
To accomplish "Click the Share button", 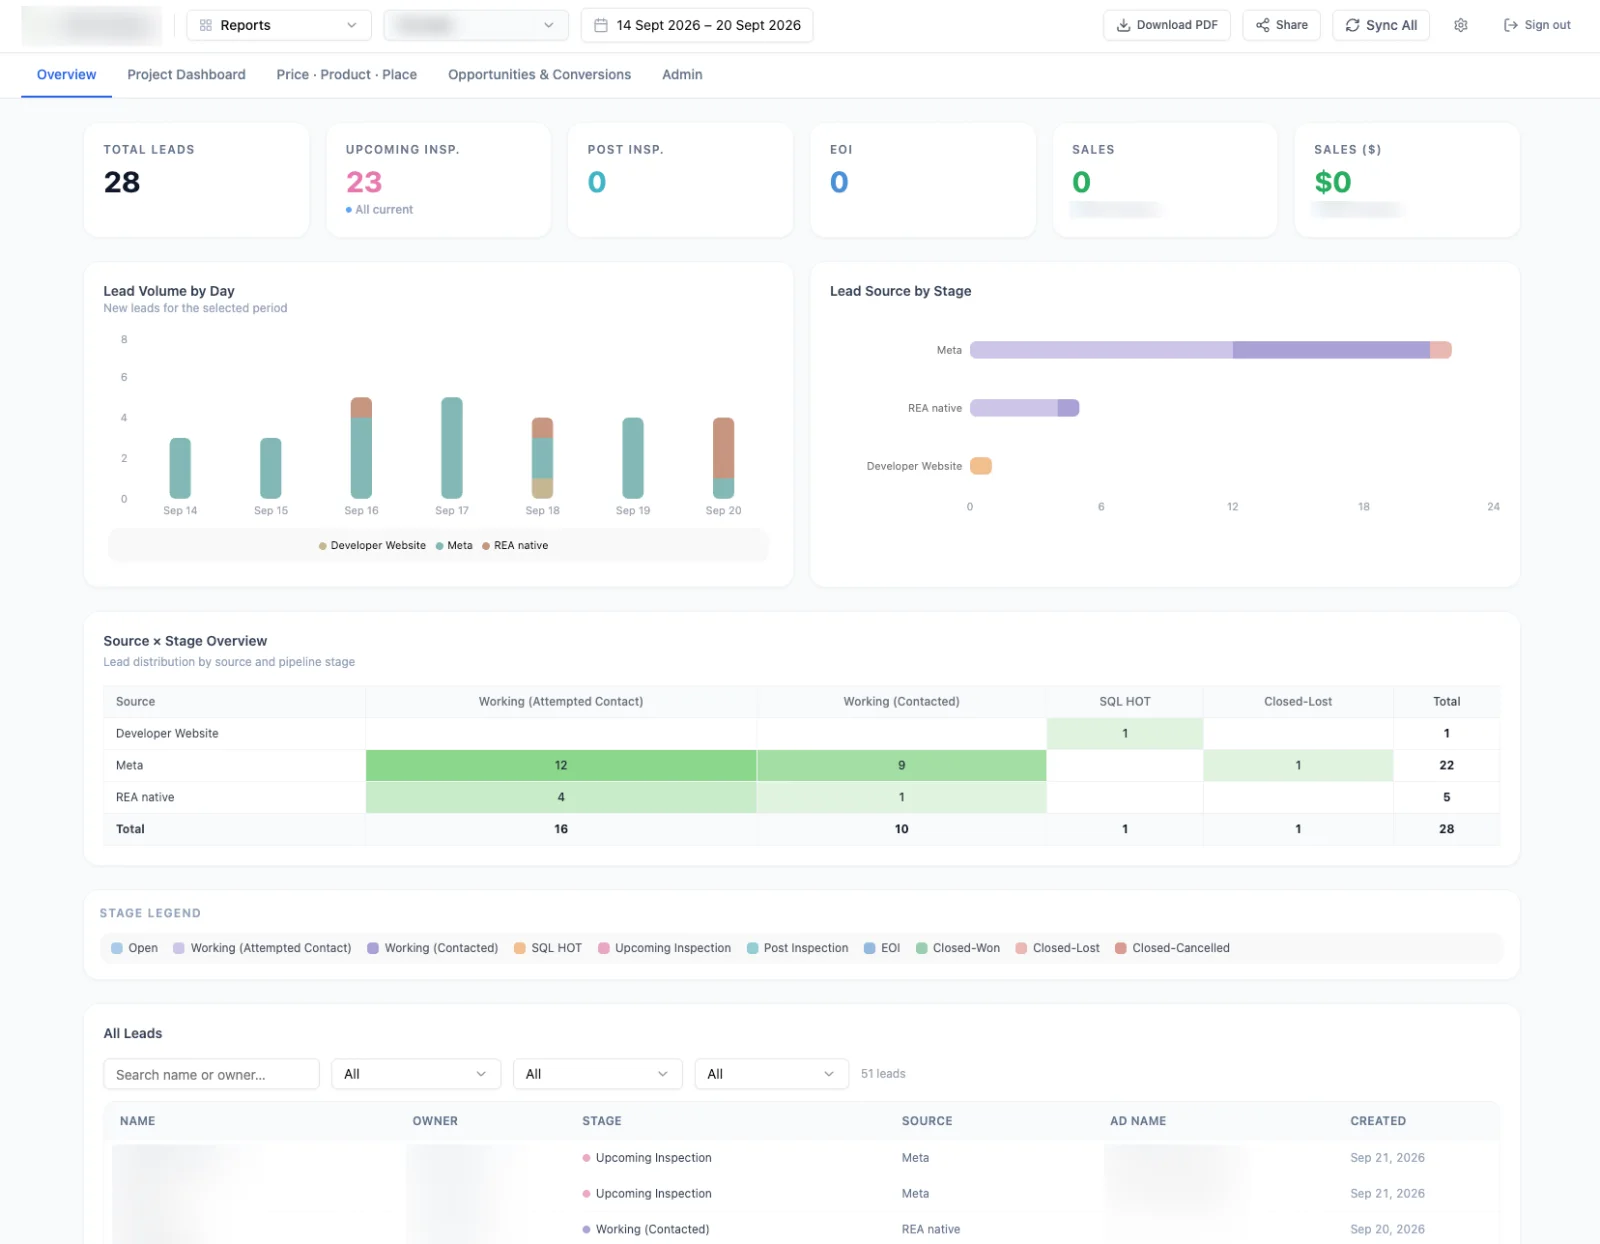I will [x=1282, y=25].
